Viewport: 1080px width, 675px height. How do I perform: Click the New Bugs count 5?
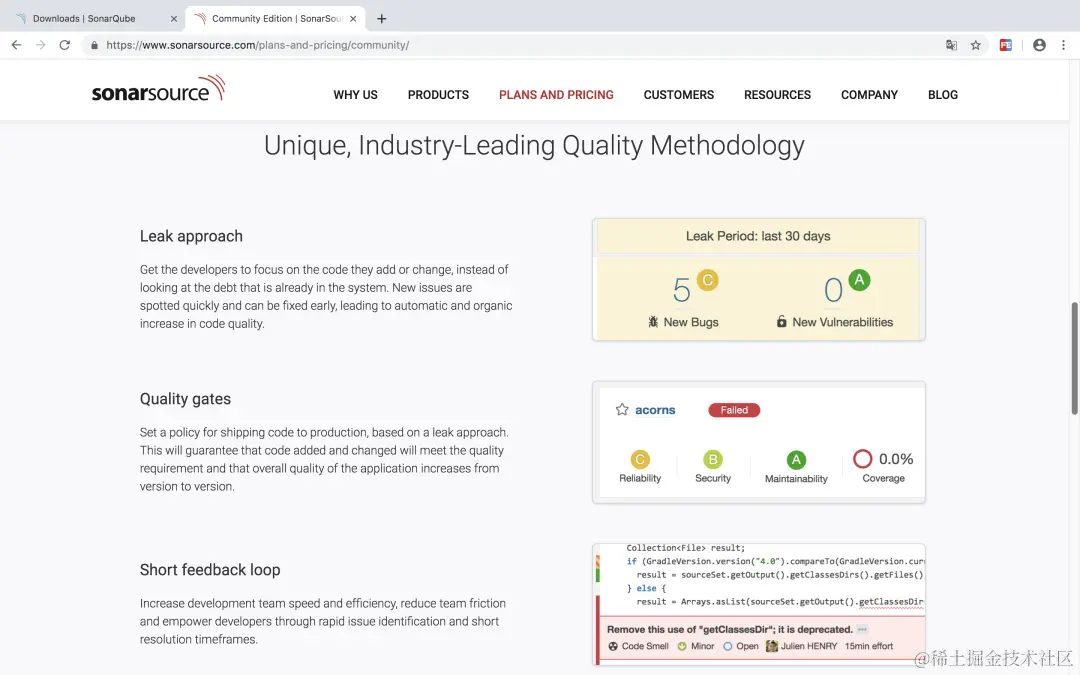(681, 290)
